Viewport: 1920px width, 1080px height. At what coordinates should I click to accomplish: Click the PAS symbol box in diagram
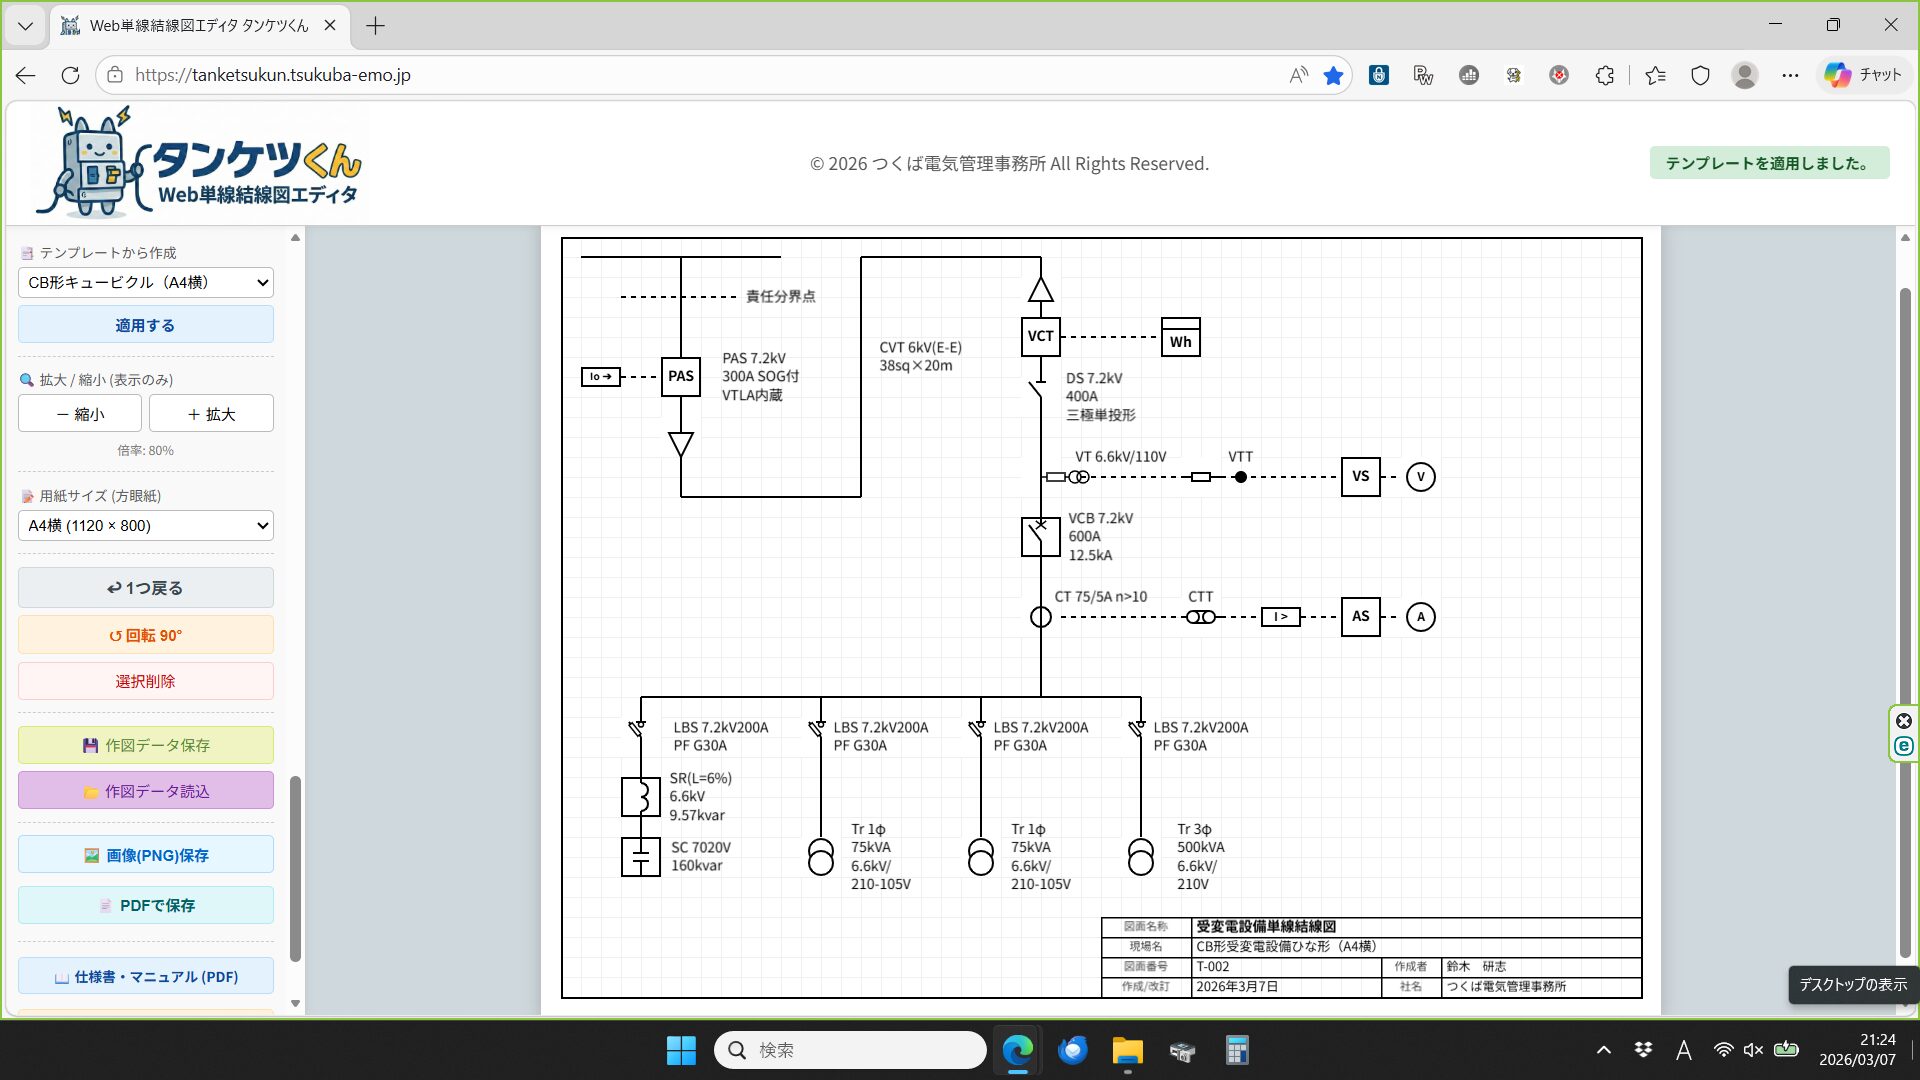point(680,376)
